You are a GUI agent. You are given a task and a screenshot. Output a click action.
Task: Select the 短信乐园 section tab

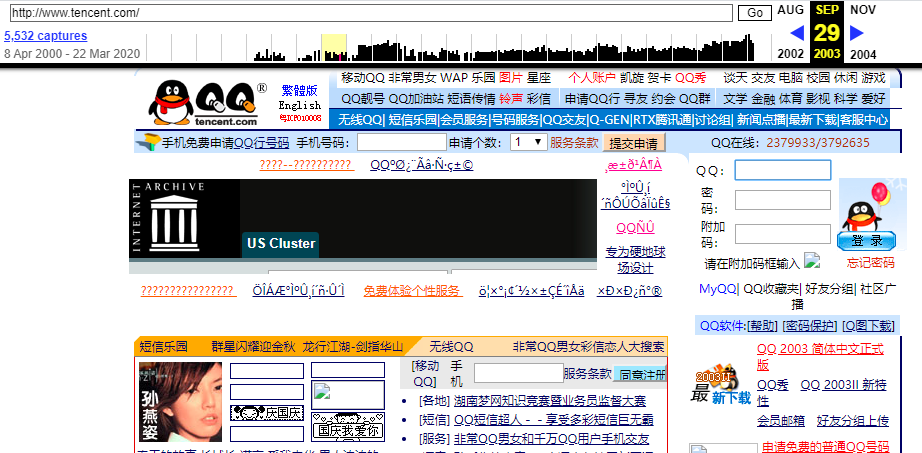[x=163, y=347]
